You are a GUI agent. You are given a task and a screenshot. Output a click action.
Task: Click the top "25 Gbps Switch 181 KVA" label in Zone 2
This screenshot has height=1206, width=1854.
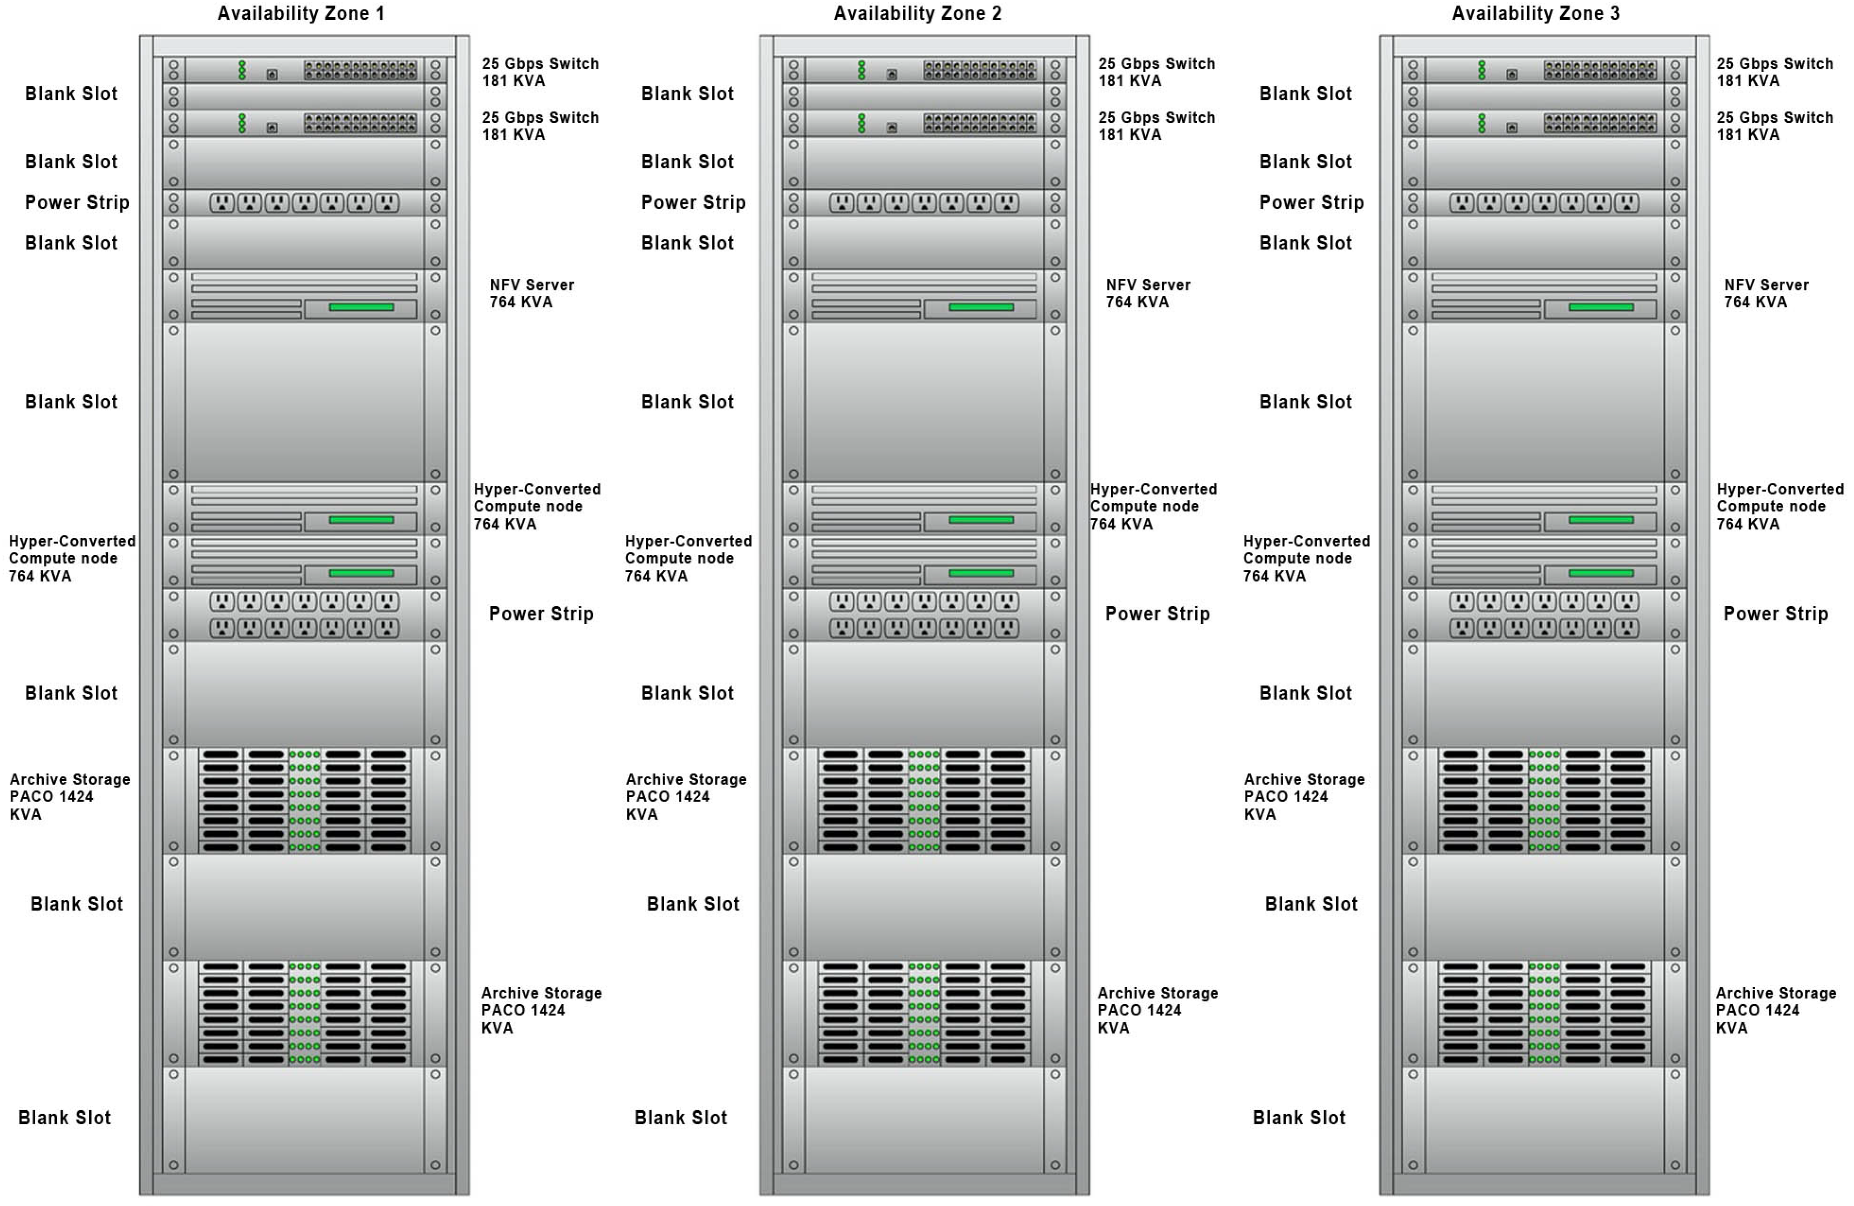[x=1156, y=72]
